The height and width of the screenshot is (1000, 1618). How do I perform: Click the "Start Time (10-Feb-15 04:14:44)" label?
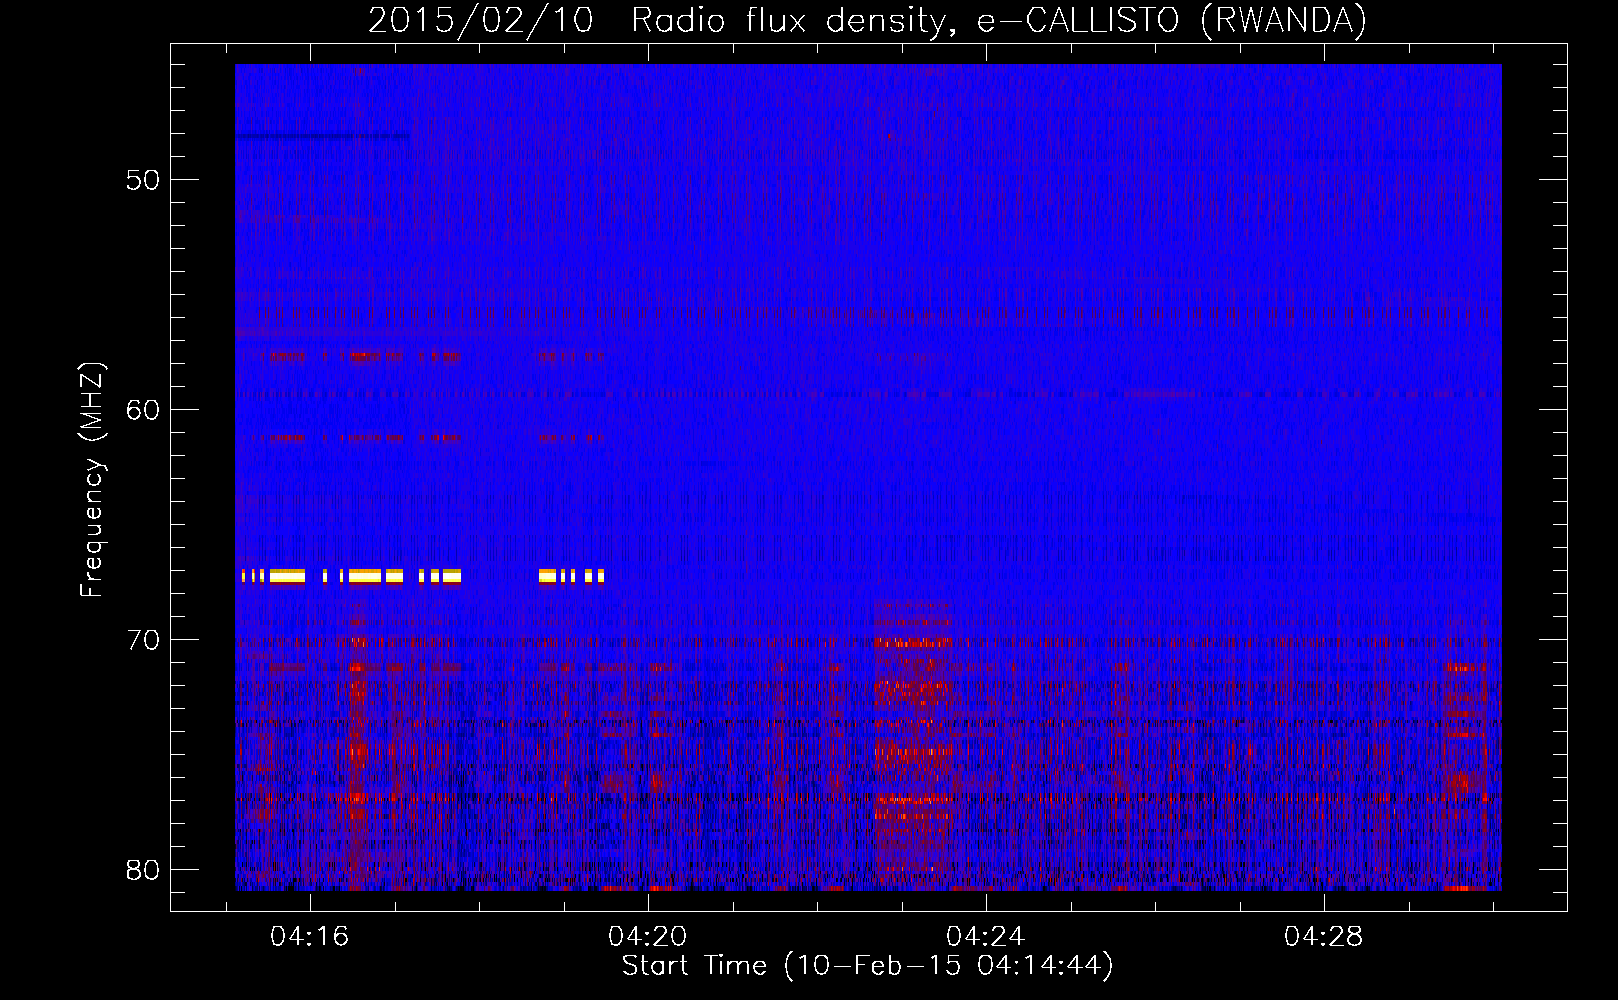click(868, 966)
